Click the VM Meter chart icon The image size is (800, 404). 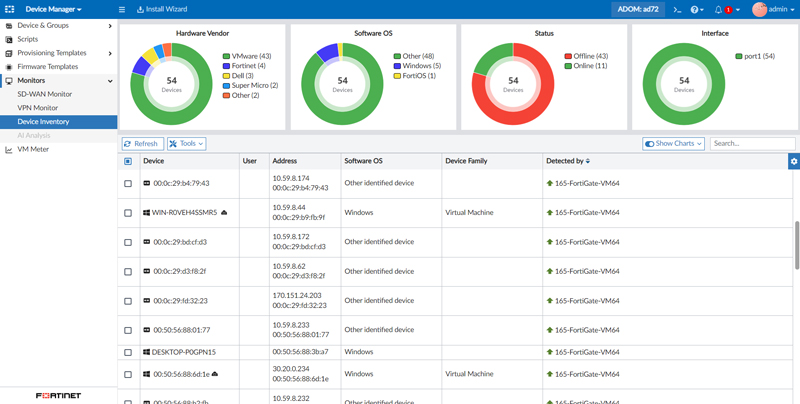coord(9,149)
